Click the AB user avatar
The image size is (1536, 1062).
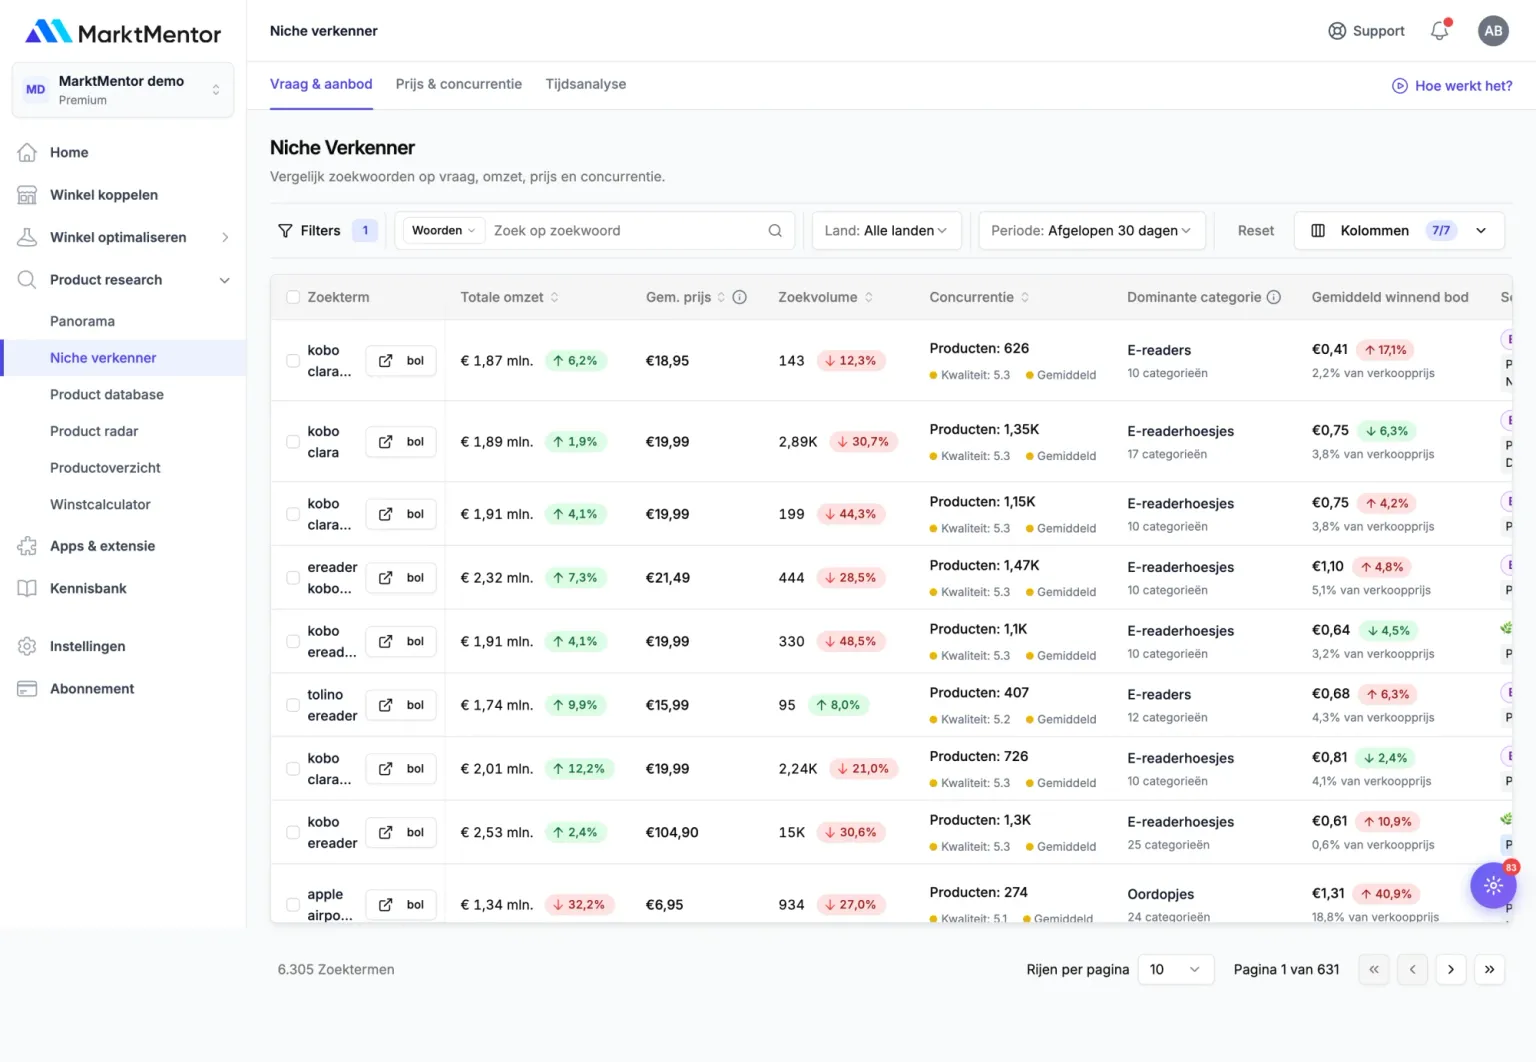point(1493,31)
